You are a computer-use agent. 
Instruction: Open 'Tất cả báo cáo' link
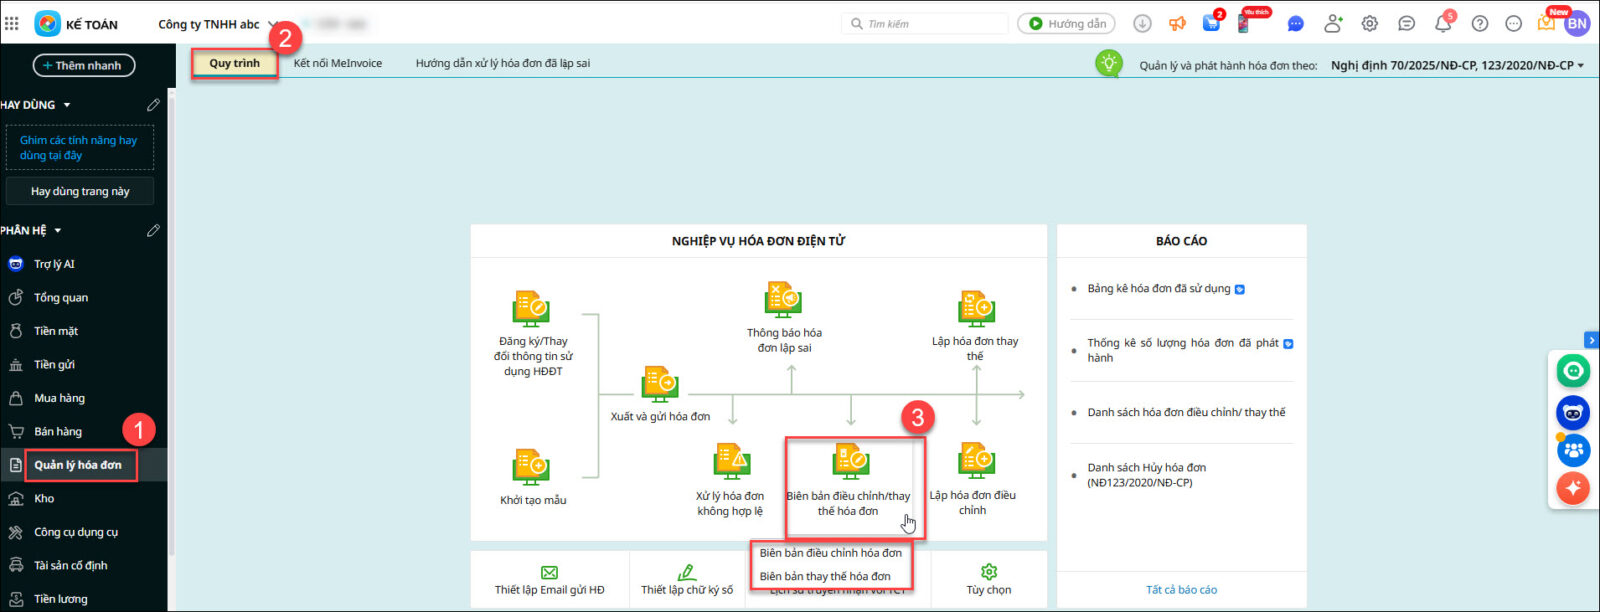point(1181,590)
